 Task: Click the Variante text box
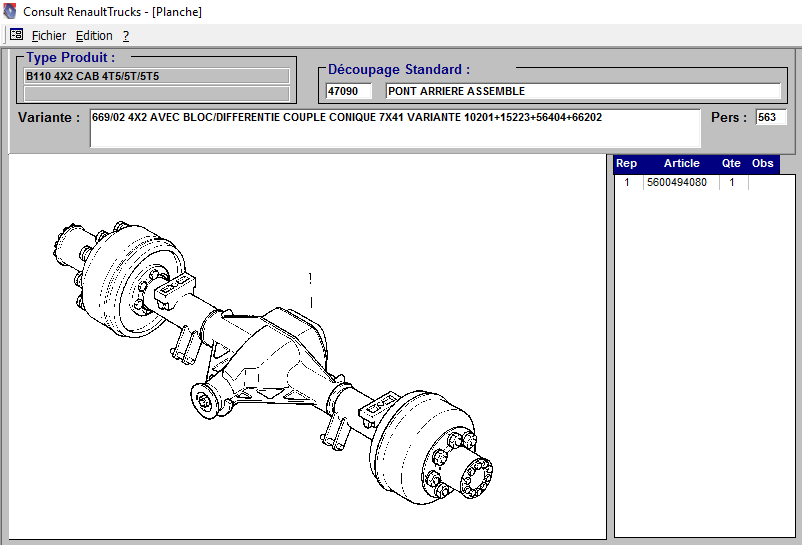point(395,128)
